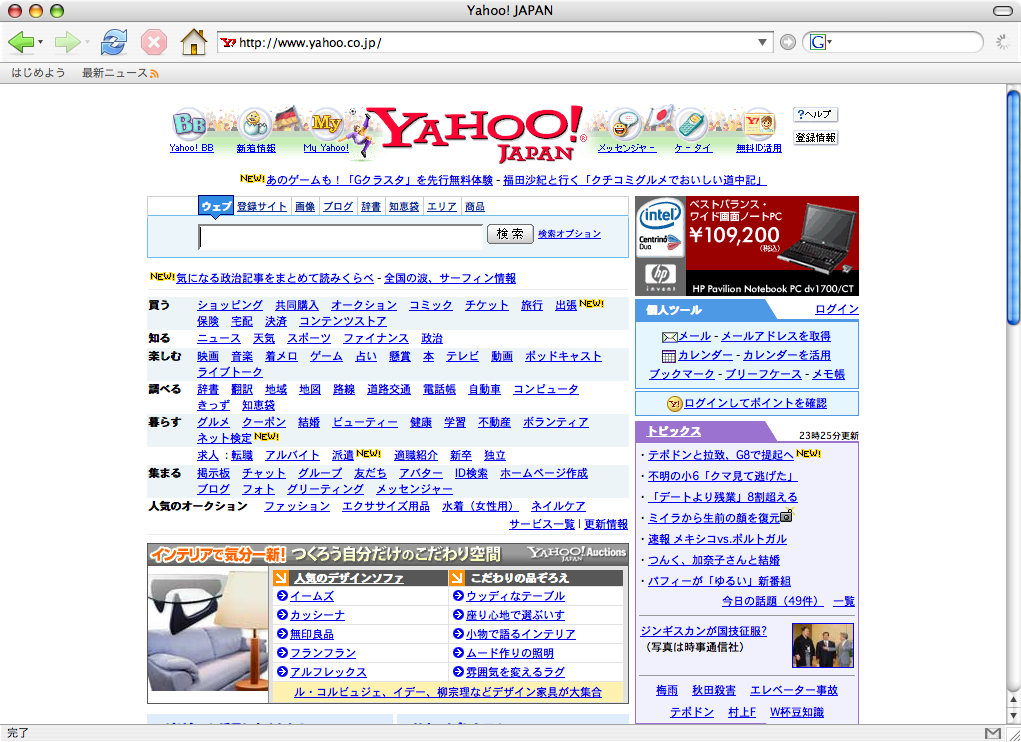1021x742 pixels.
Task: Switch to the ブログ search tab
Action: [x=338, y=206]
